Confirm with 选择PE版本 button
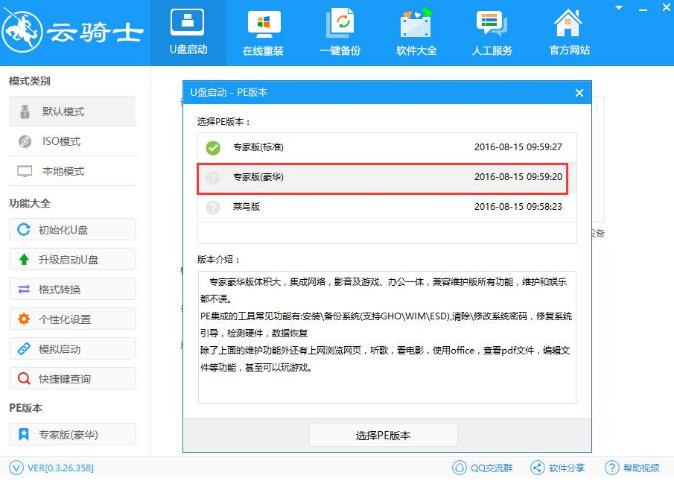Image resolution: width=674 pixels, height=485 pixels. 383,435
